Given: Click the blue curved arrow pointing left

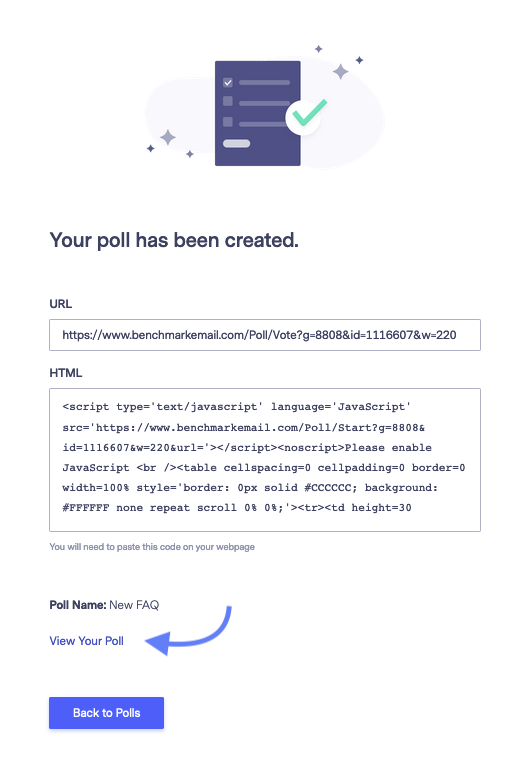Looking at the screenshot, I should click(x=189, y=630).
